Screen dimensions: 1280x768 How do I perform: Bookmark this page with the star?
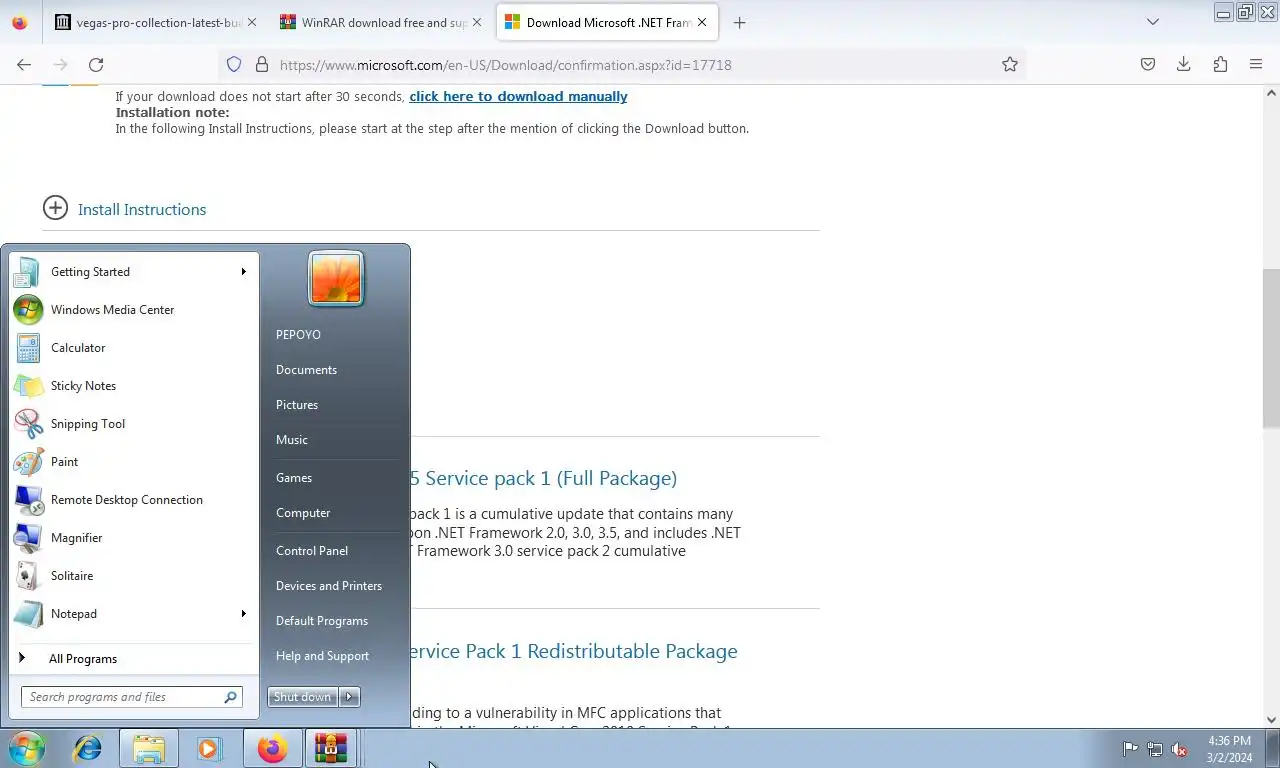click(1010, 65)
